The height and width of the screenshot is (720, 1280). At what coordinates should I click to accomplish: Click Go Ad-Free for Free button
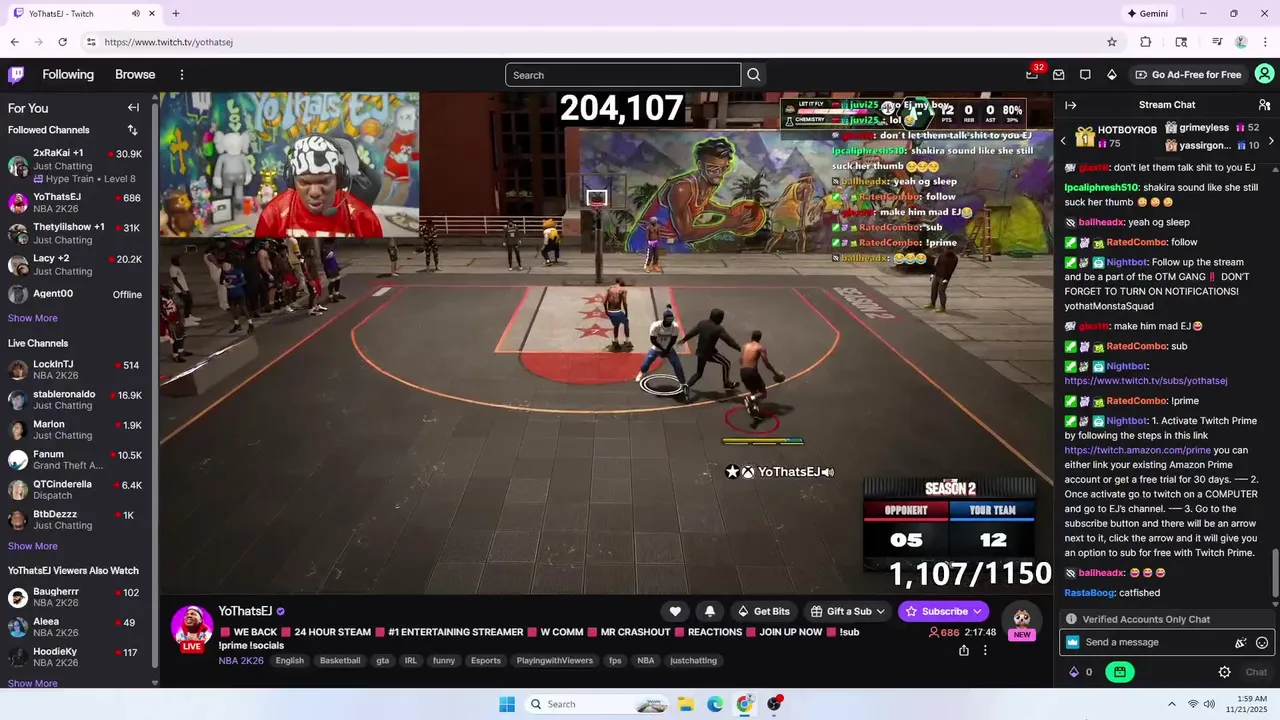coord(1188,75)
